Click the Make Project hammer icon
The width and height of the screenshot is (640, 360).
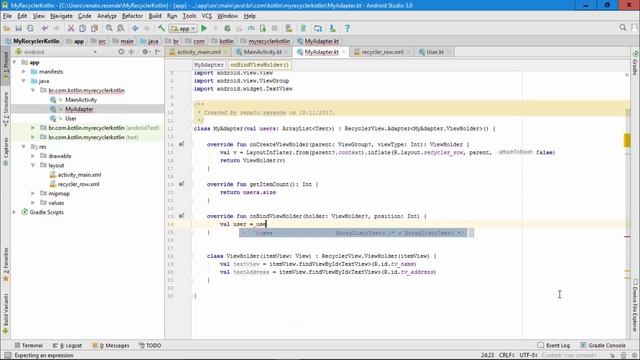click(x=162, y=28)
